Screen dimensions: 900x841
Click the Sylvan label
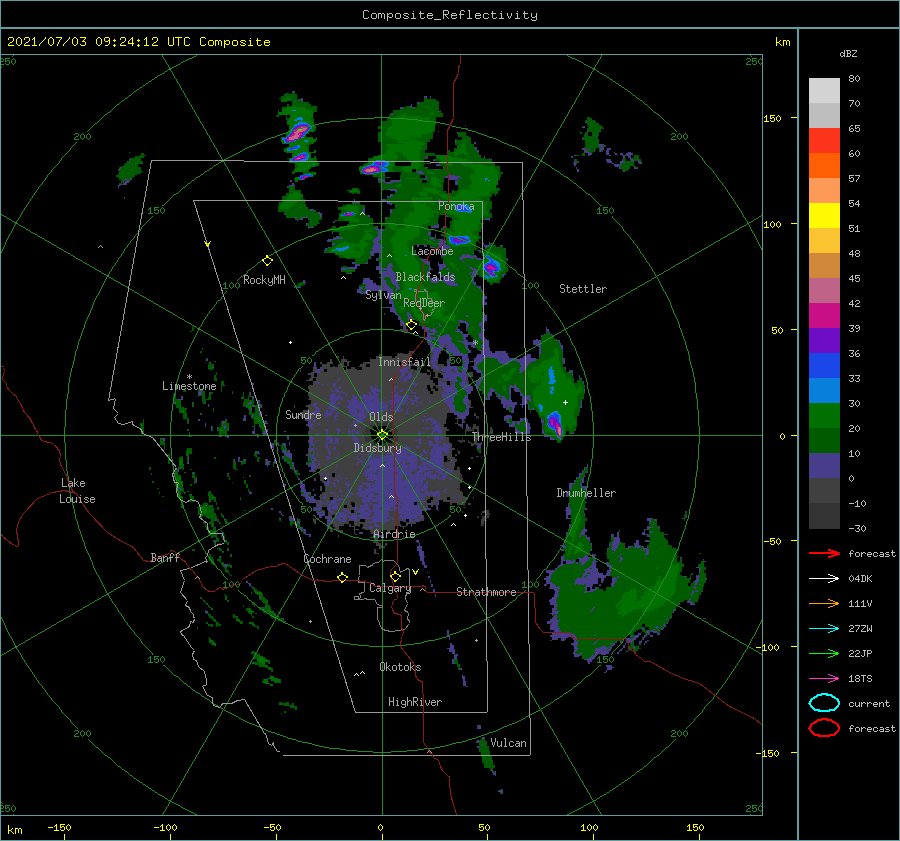(383, 295)
